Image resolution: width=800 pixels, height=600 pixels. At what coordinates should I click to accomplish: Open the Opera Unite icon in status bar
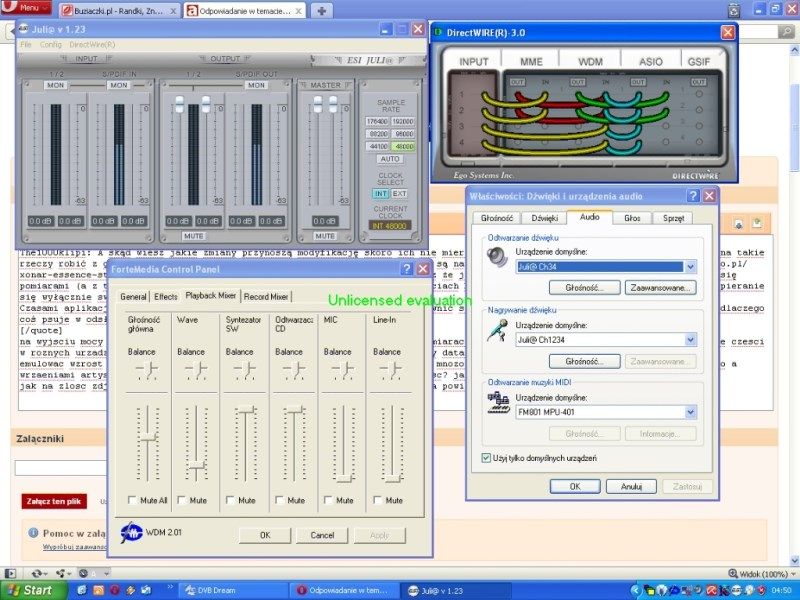(x=62, y=573)
